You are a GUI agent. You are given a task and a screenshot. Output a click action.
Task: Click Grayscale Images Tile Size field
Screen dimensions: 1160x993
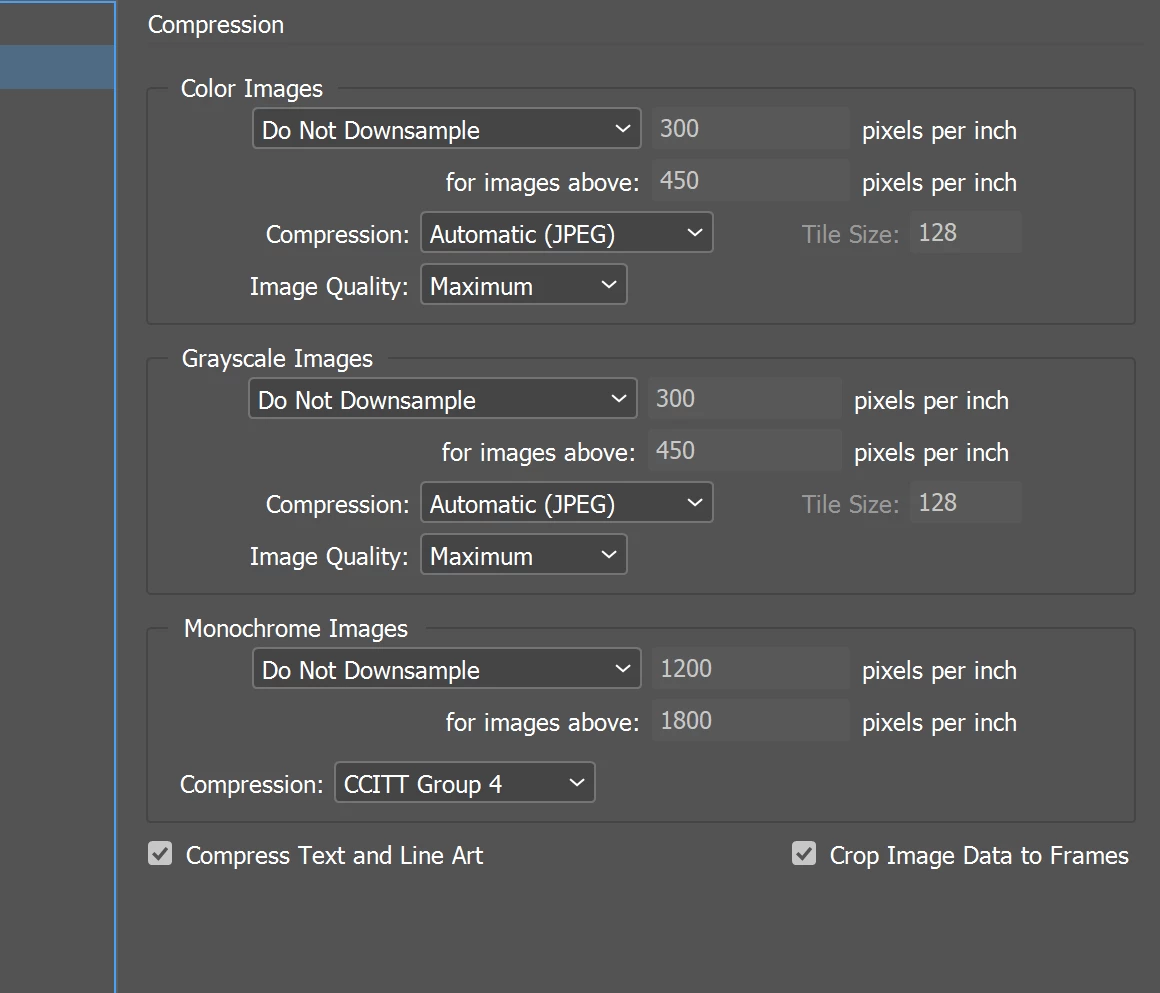pyautogui.click(x=964, y=504)
